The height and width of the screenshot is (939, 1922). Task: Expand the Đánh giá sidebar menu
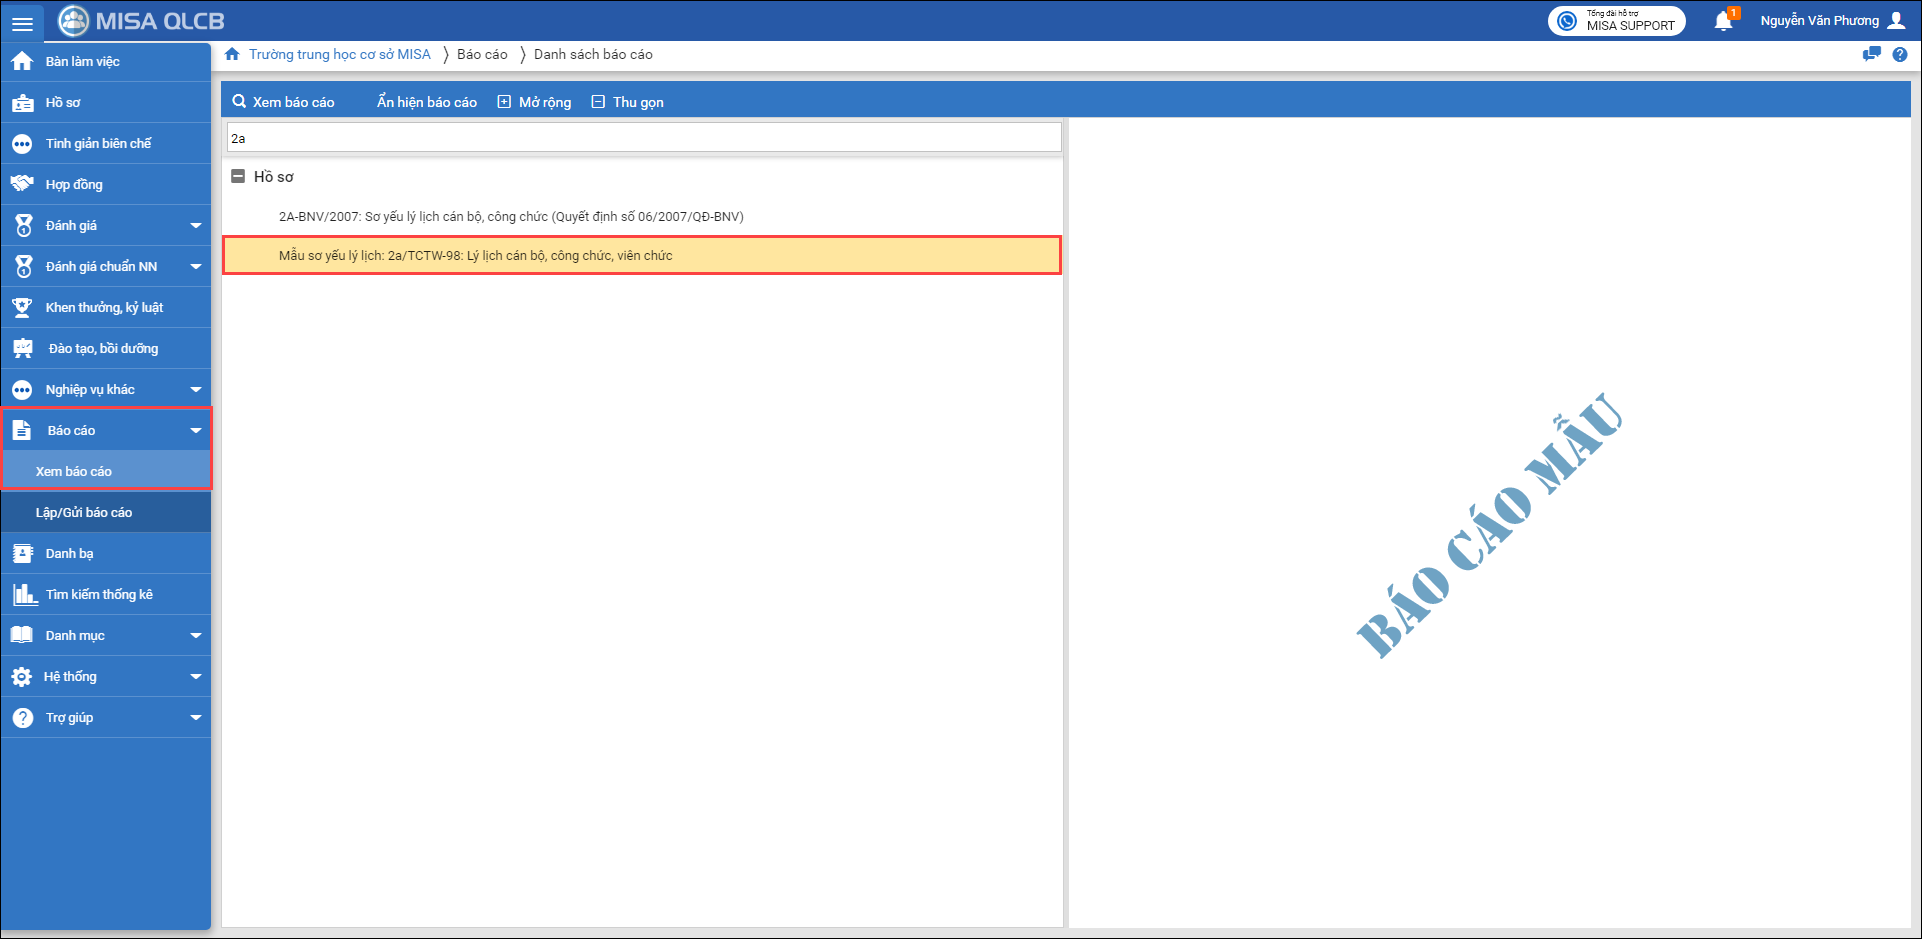195,226
